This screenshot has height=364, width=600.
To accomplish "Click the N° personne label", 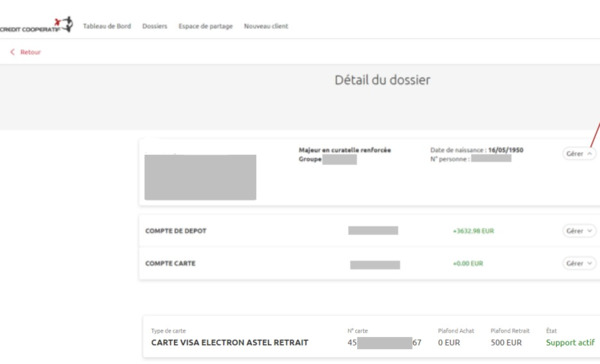I will [x=450, y=159].
